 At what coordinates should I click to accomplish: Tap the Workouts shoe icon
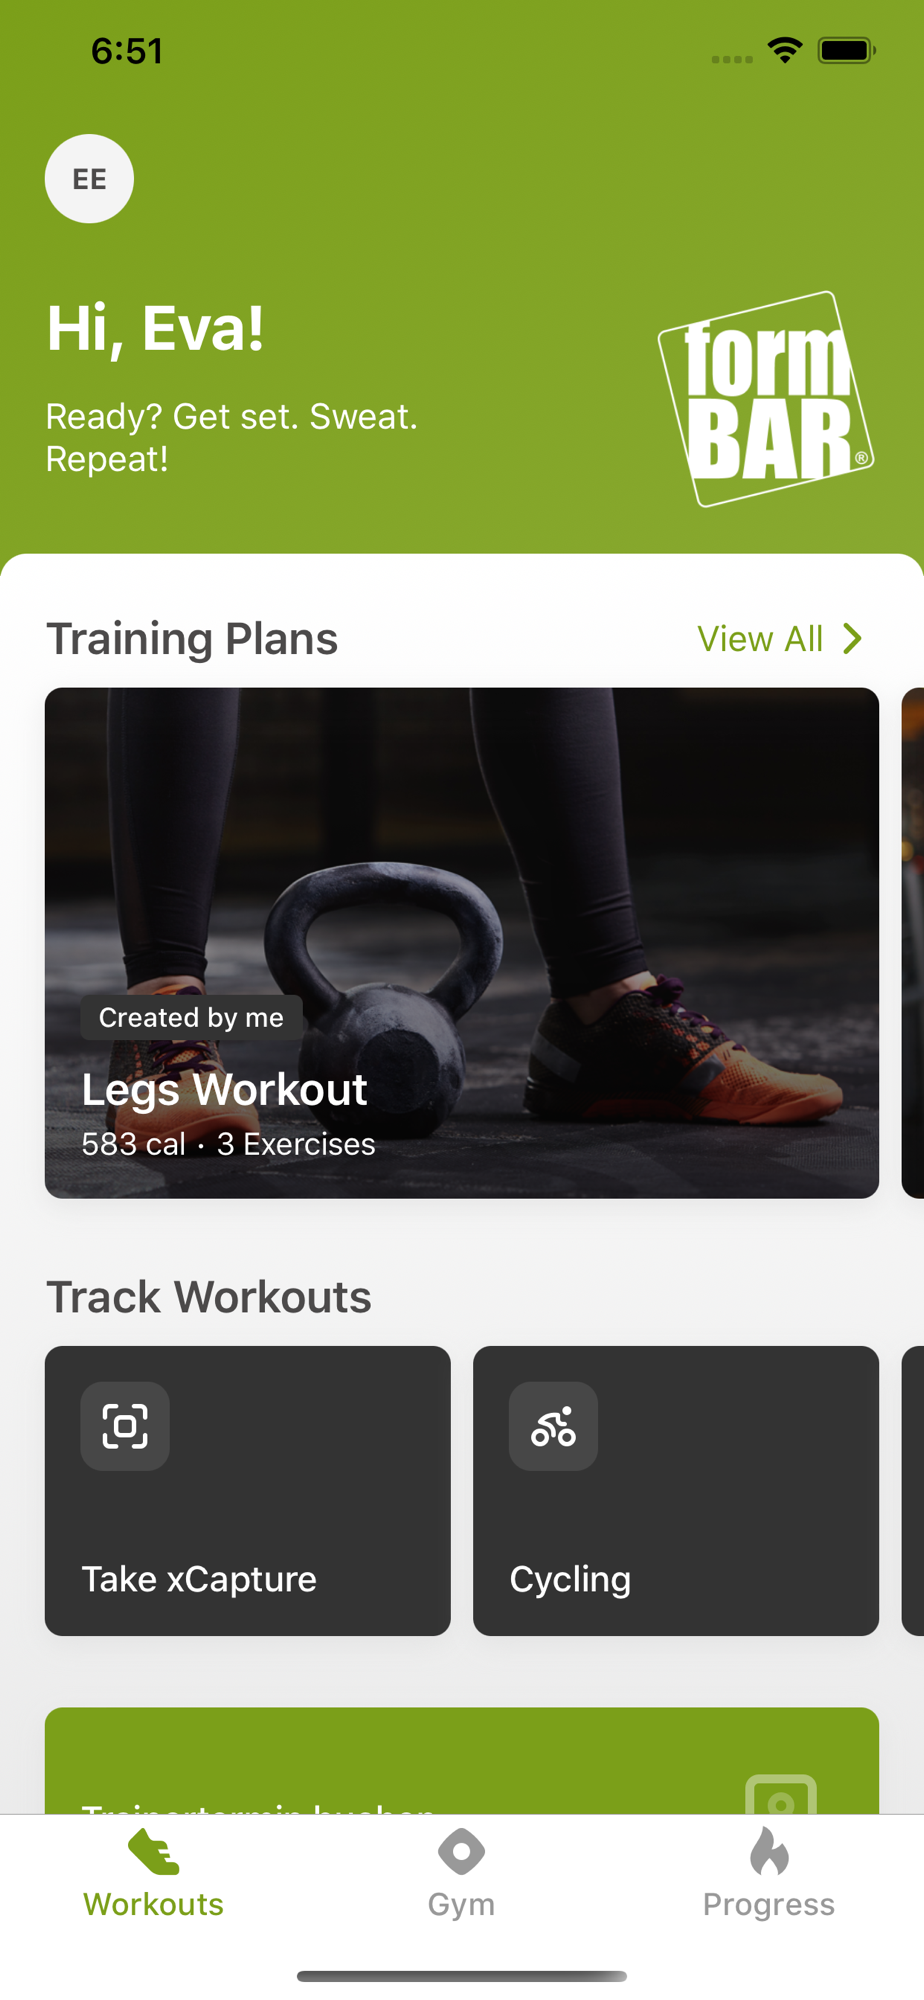154,1852
